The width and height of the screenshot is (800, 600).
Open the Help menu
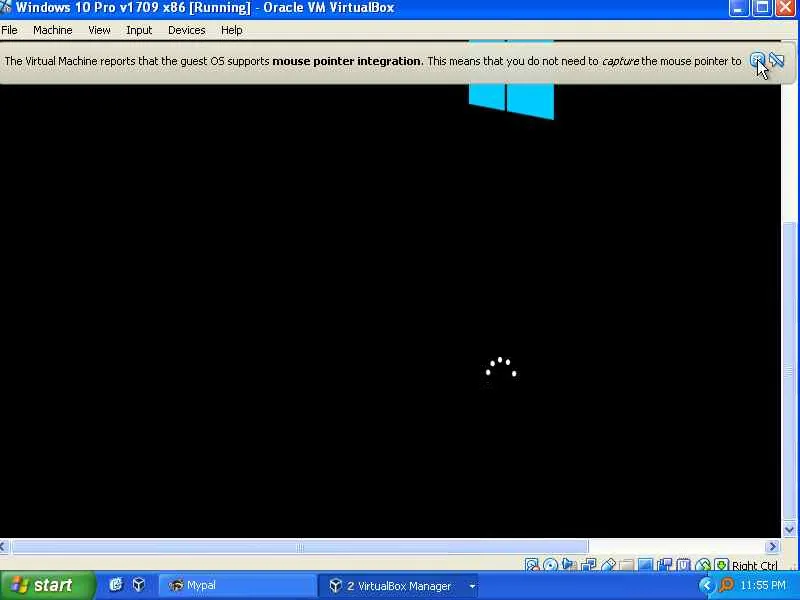(x=231, y=30)
